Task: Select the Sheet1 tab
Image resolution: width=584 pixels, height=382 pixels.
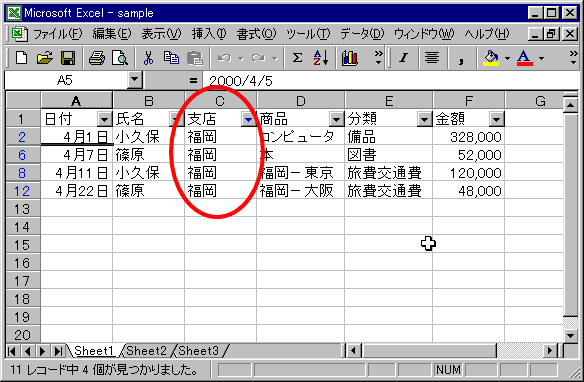Action: [x=93, y=351]
